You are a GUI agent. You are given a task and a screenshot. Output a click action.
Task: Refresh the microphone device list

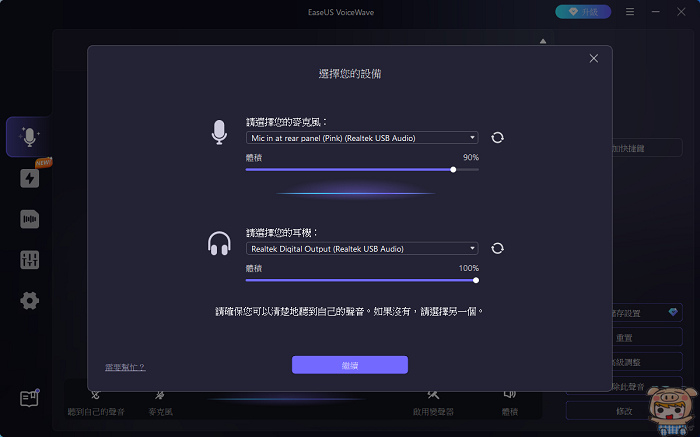(x=497, y=137)
